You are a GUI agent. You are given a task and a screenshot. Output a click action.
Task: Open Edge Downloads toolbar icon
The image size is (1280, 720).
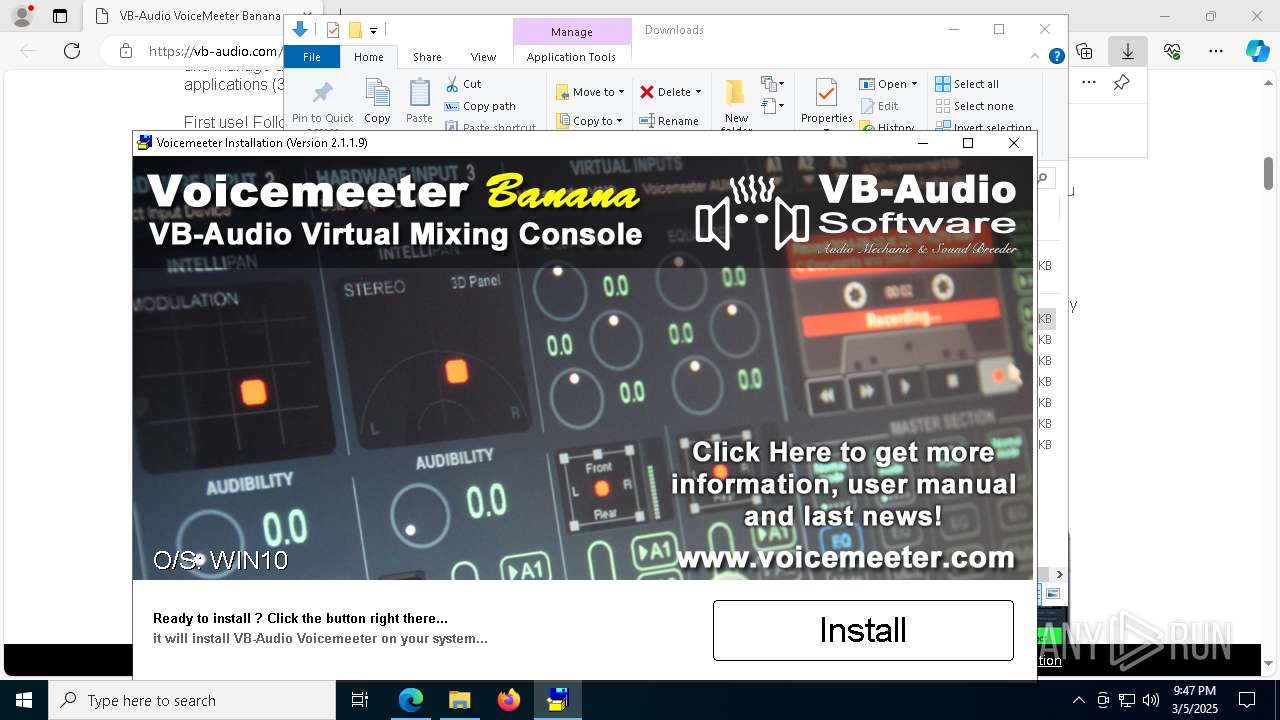pyautogui.click(x=1128, y=51)
